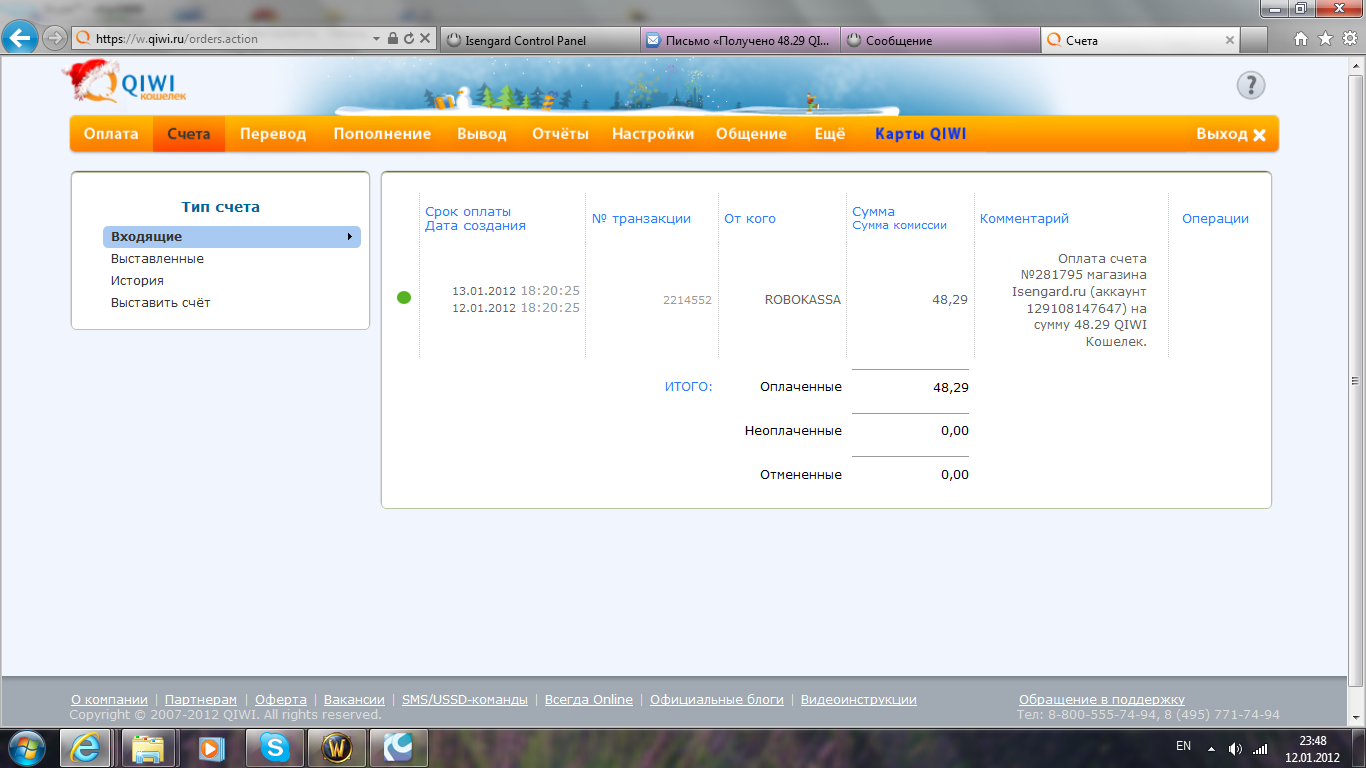This screenshot has width=1366, height=768.
Task: Open the Настройки menu item
Action: tap(653, 134)
